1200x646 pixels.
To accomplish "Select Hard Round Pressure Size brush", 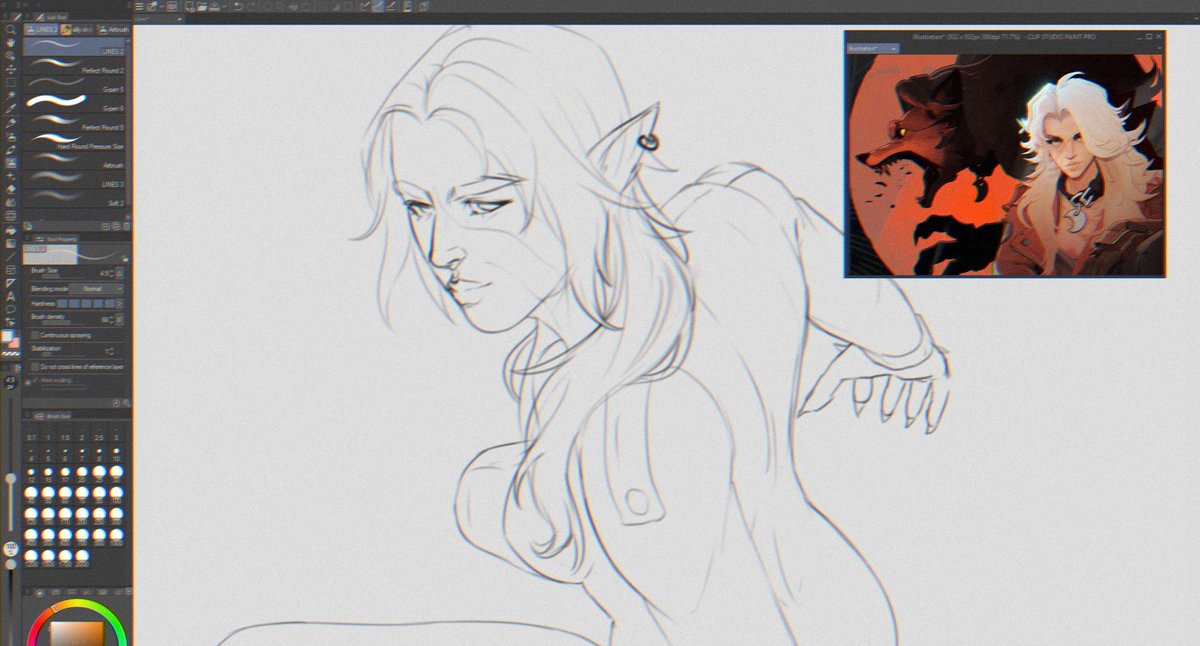I will pos(75,142).
